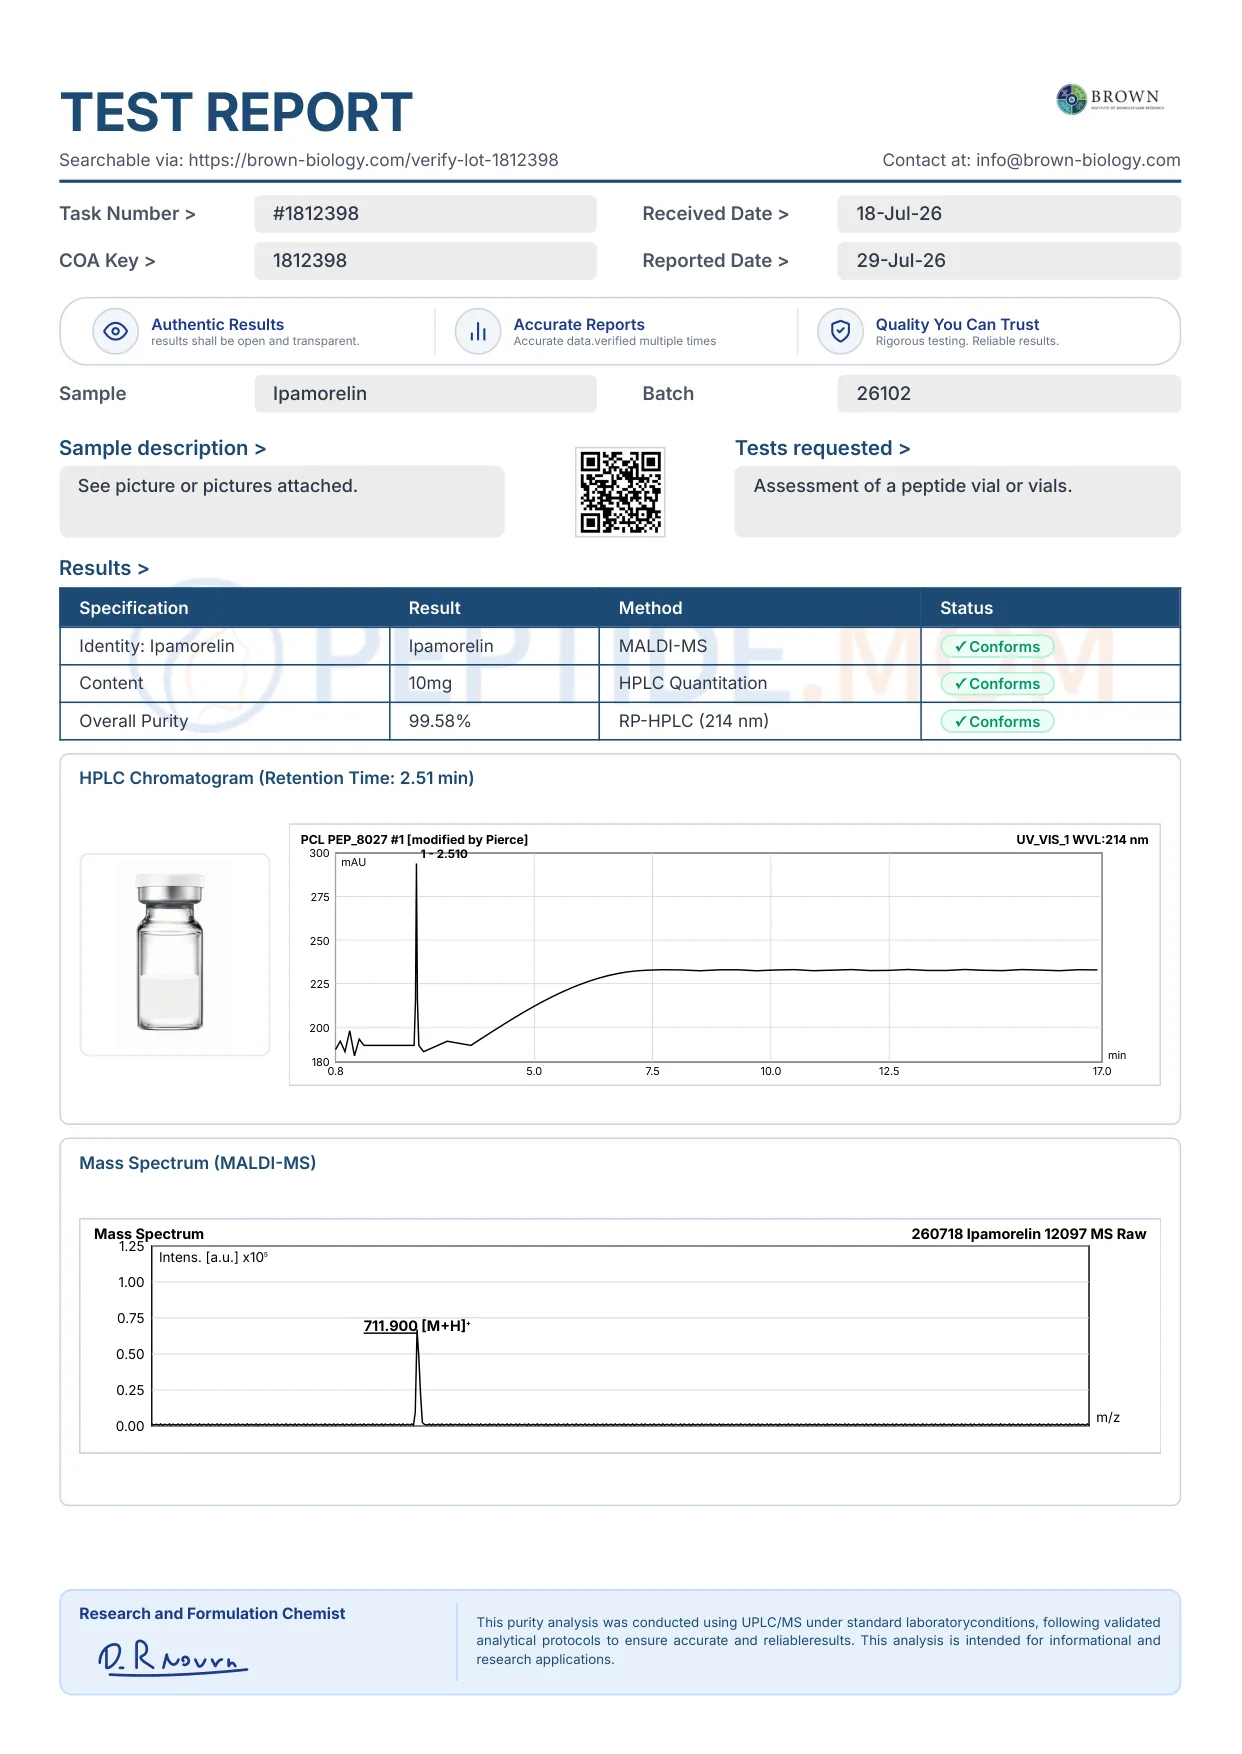
Task: Click the Tests requested heading
Action: pyautogui.click(x=822, y=448)
